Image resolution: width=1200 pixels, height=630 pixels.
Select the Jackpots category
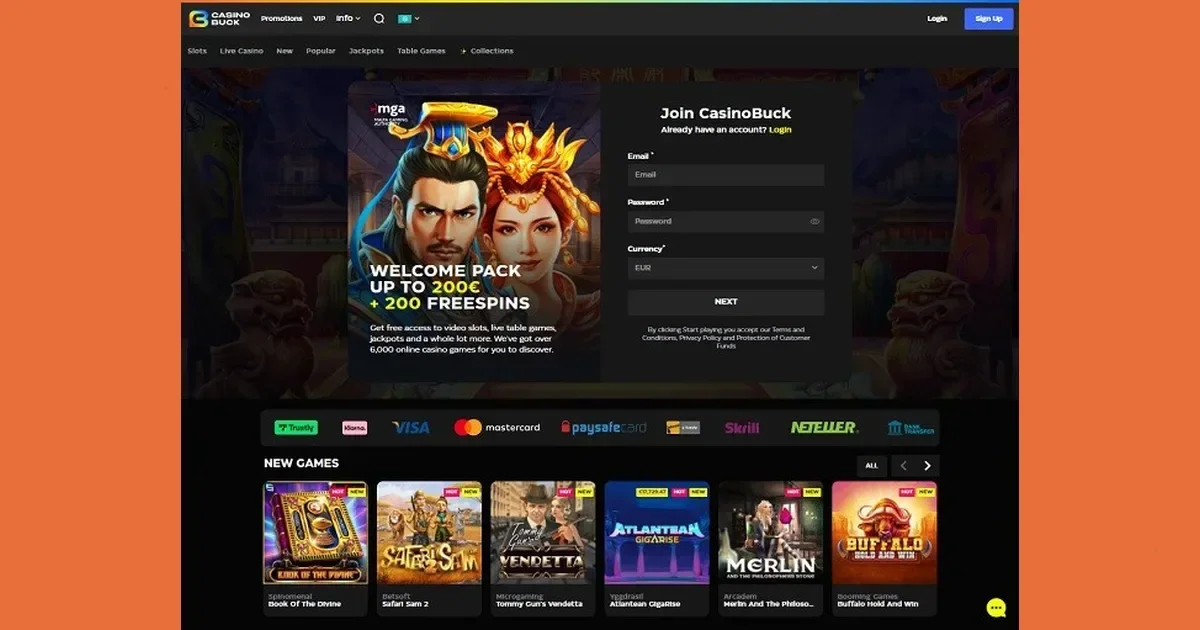(366, 51)
